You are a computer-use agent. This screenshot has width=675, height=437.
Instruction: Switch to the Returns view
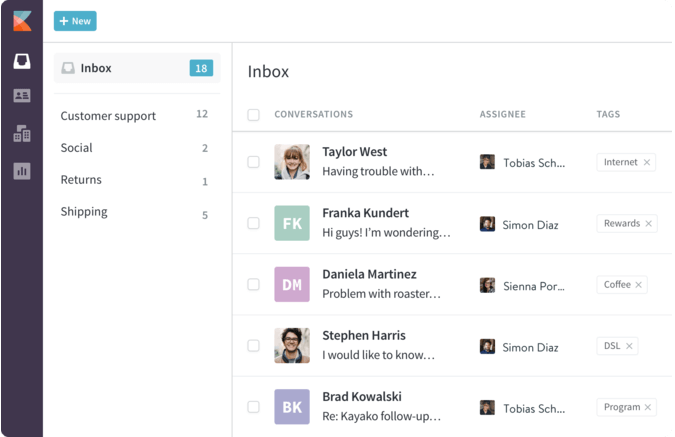click(x=81, y=180)
